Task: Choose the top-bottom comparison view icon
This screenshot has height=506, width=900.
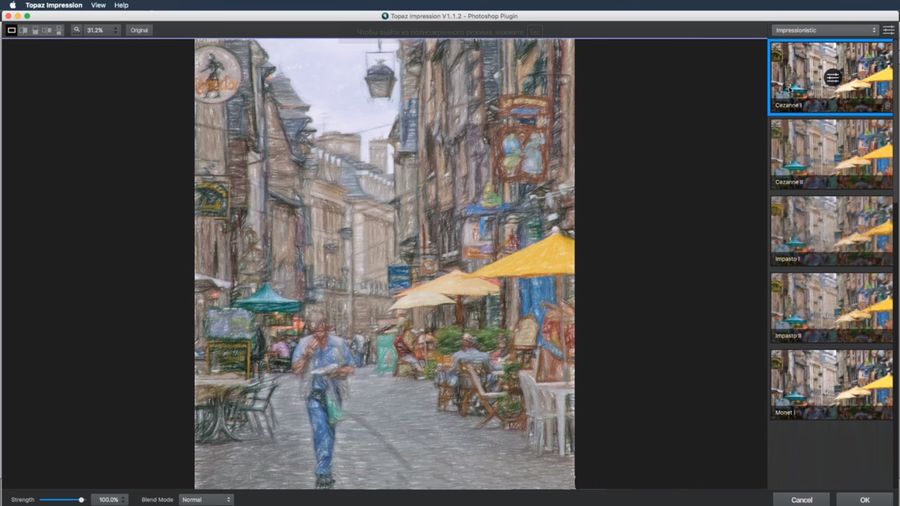Action: 59,30
